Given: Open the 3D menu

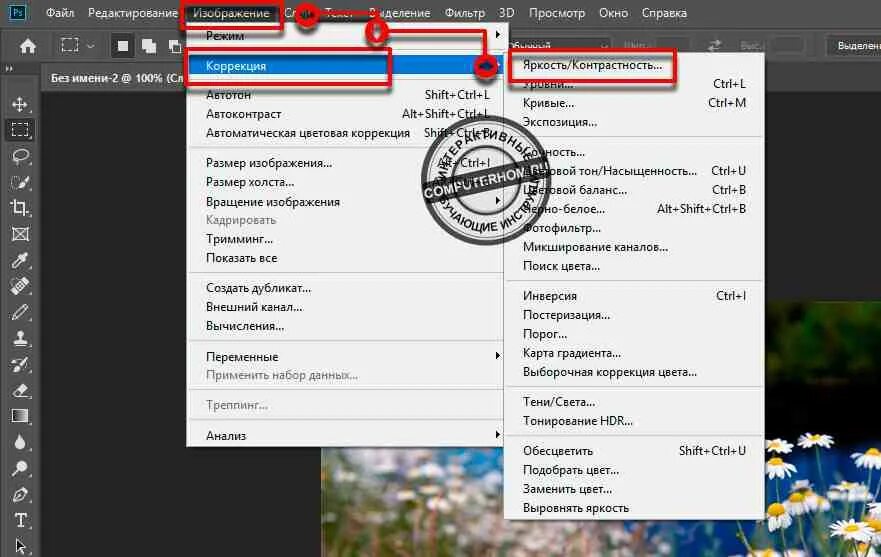Looking at the screenshot, I should pos(506,12).
